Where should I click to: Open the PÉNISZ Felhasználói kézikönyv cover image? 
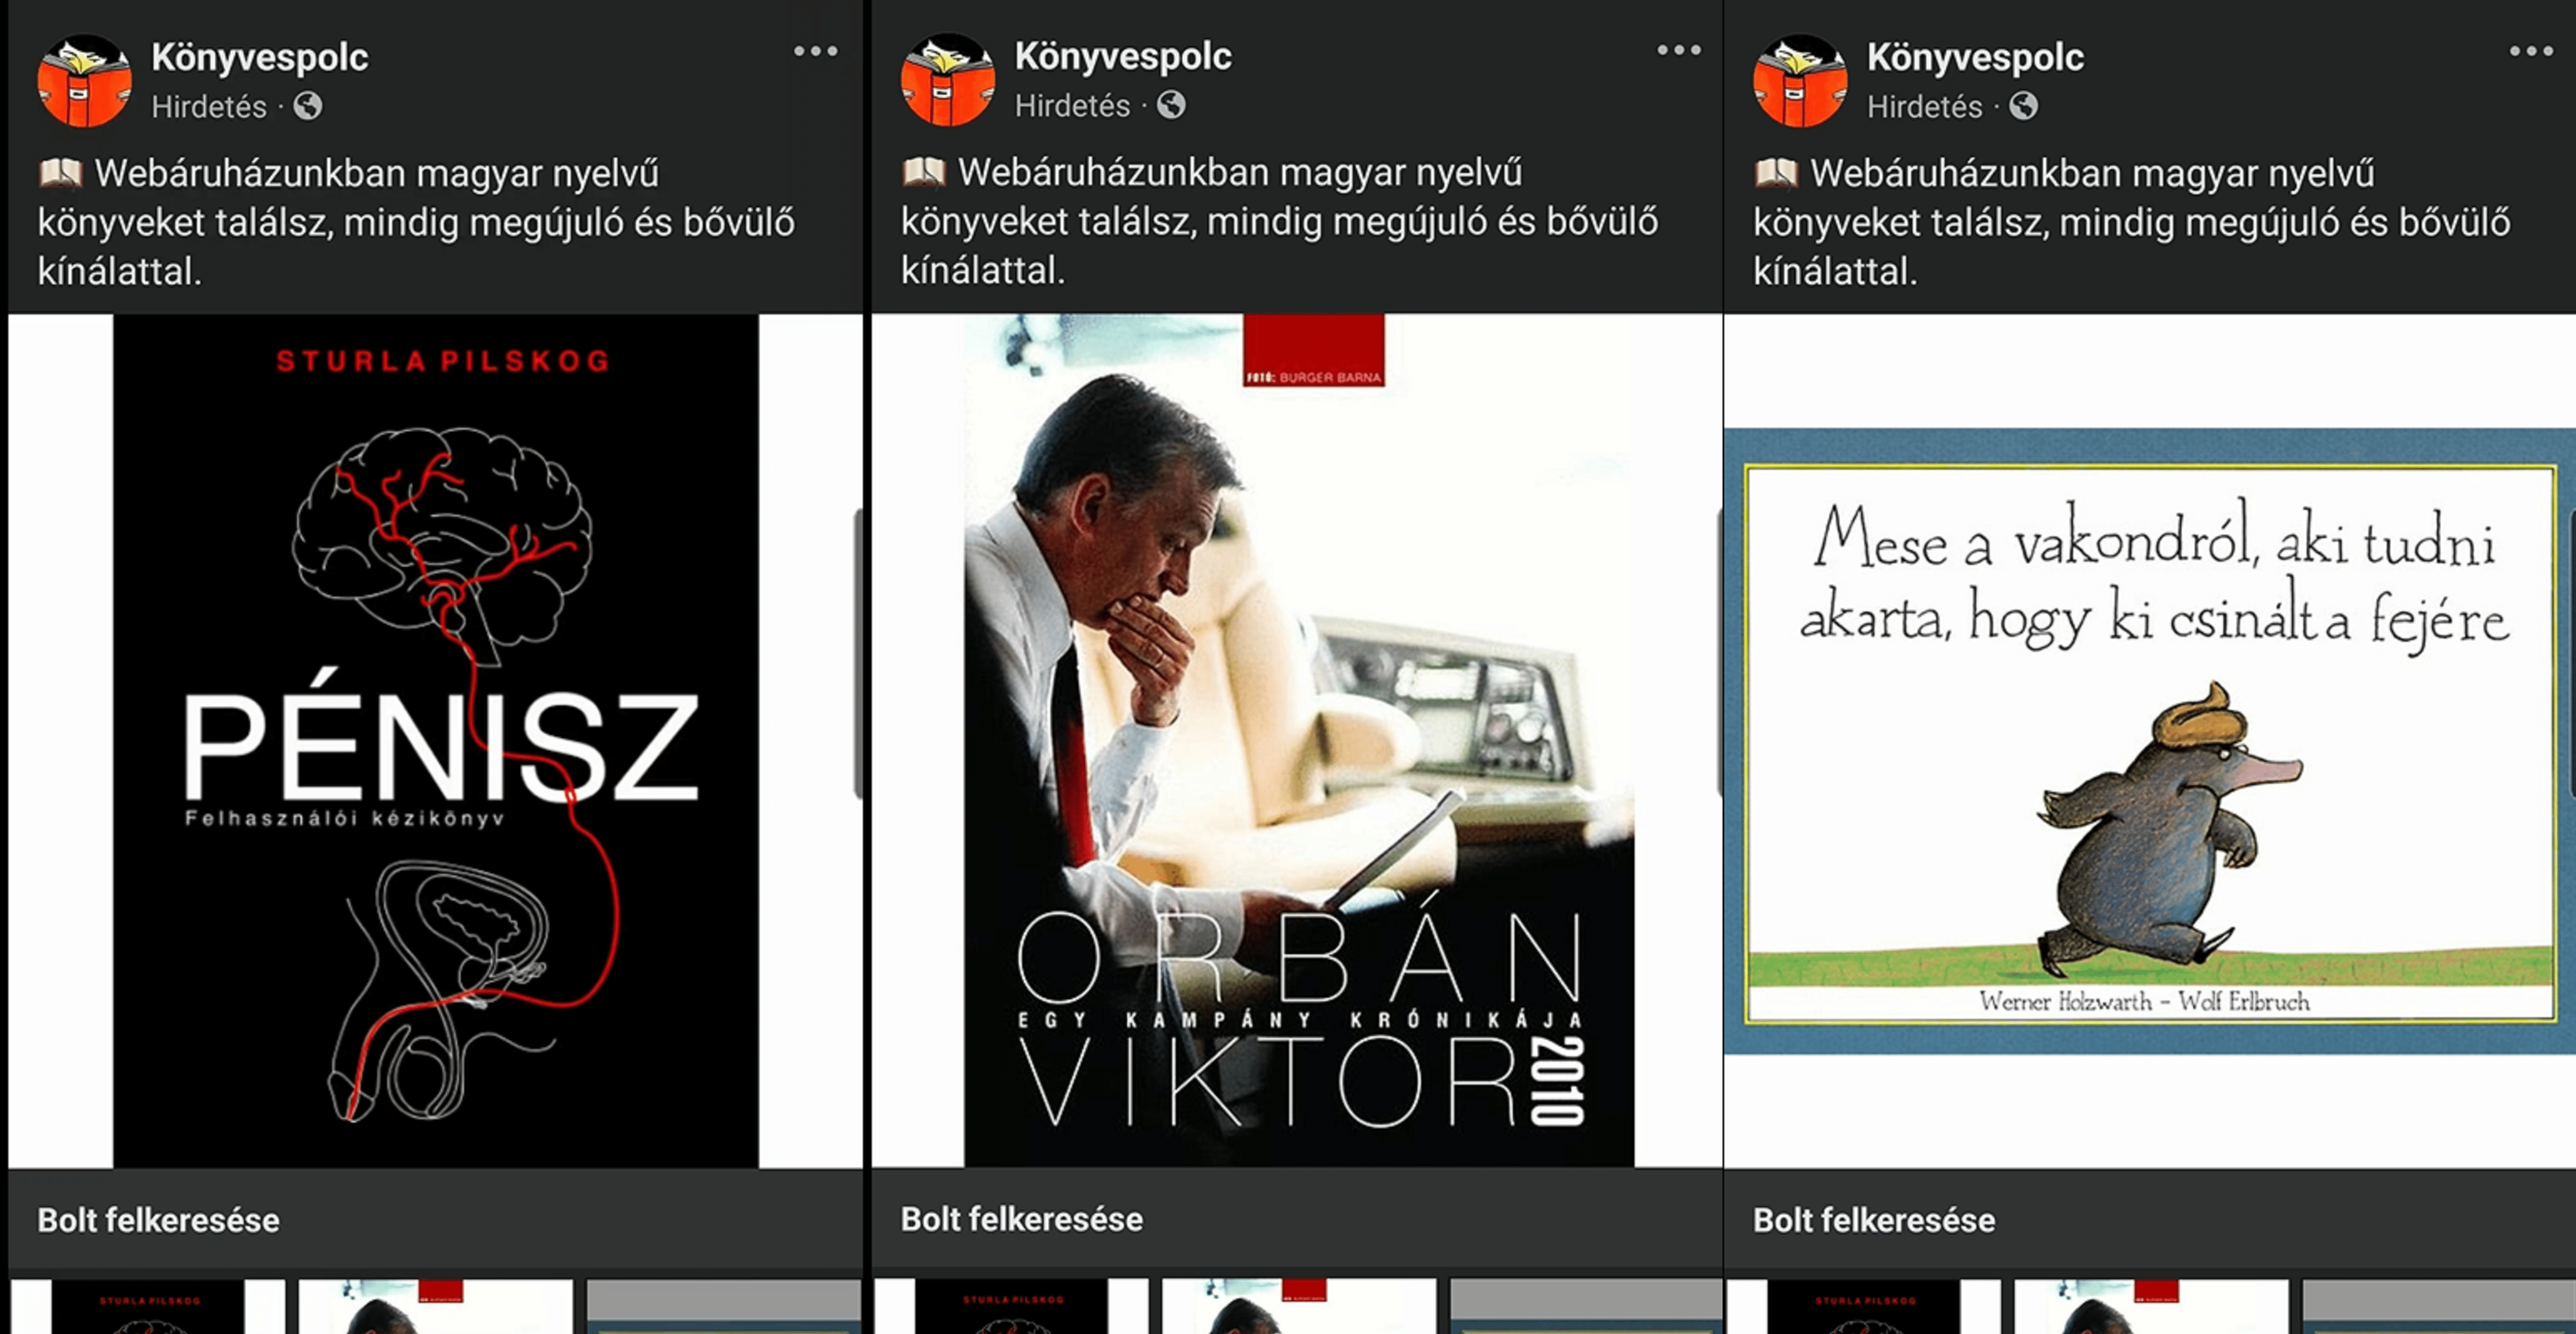point(435,741)
